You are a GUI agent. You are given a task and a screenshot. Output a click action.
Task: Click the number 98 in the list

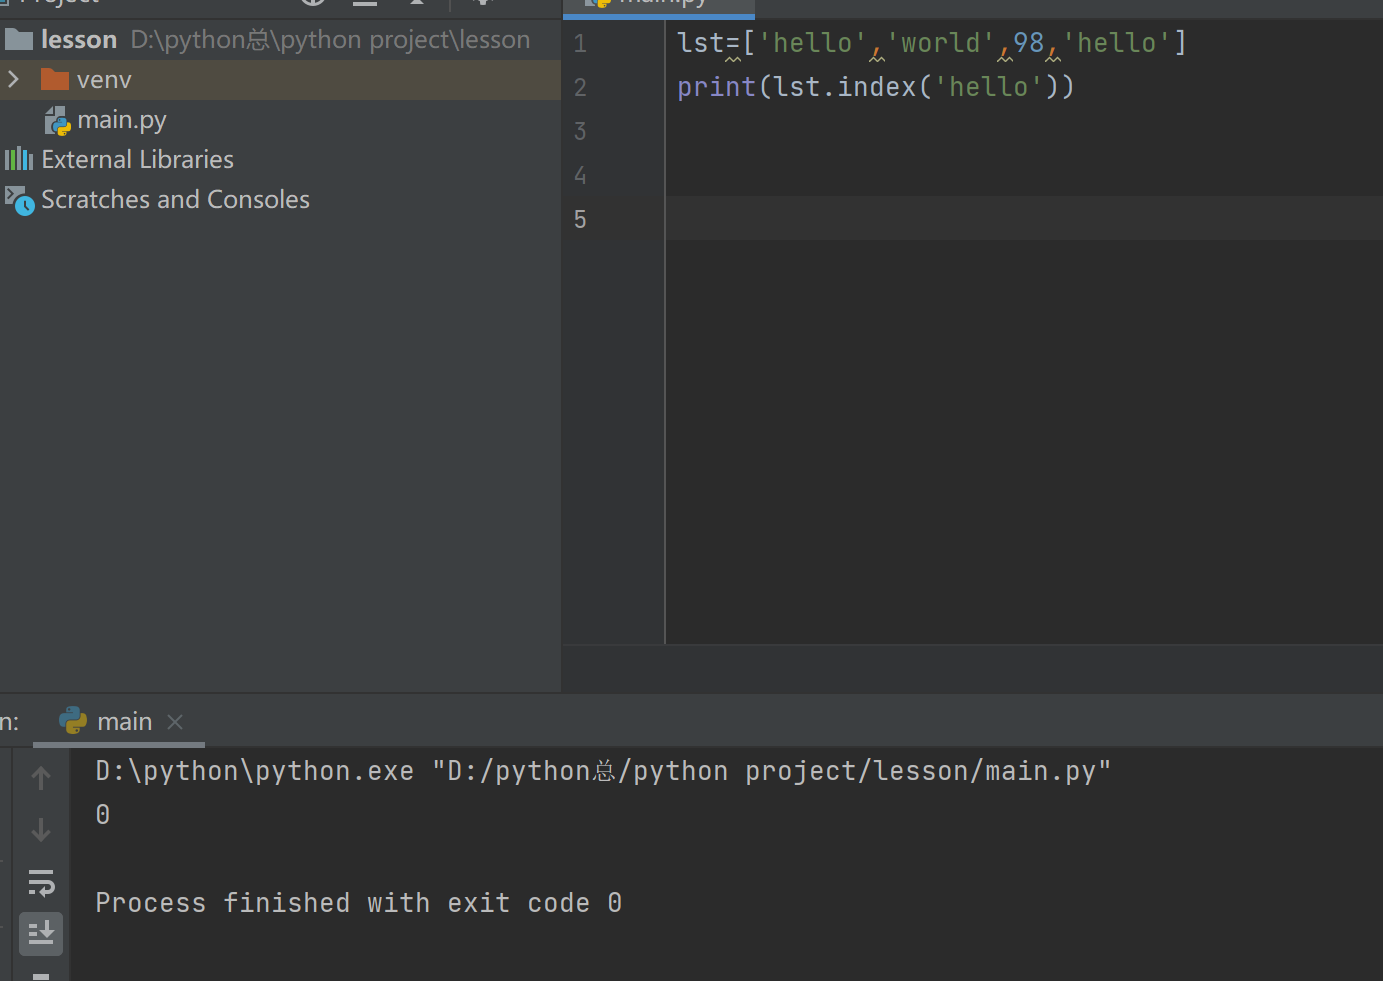tap(1028, 43)
